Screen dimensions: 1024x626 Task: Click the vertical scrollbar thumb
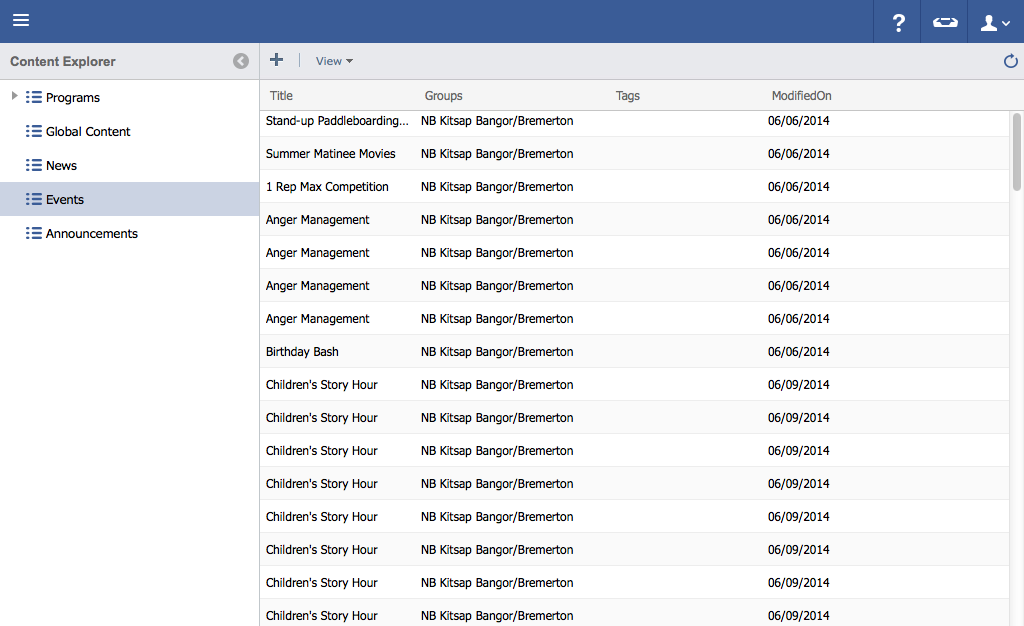pyautogui.click(x=1016, y=150)
